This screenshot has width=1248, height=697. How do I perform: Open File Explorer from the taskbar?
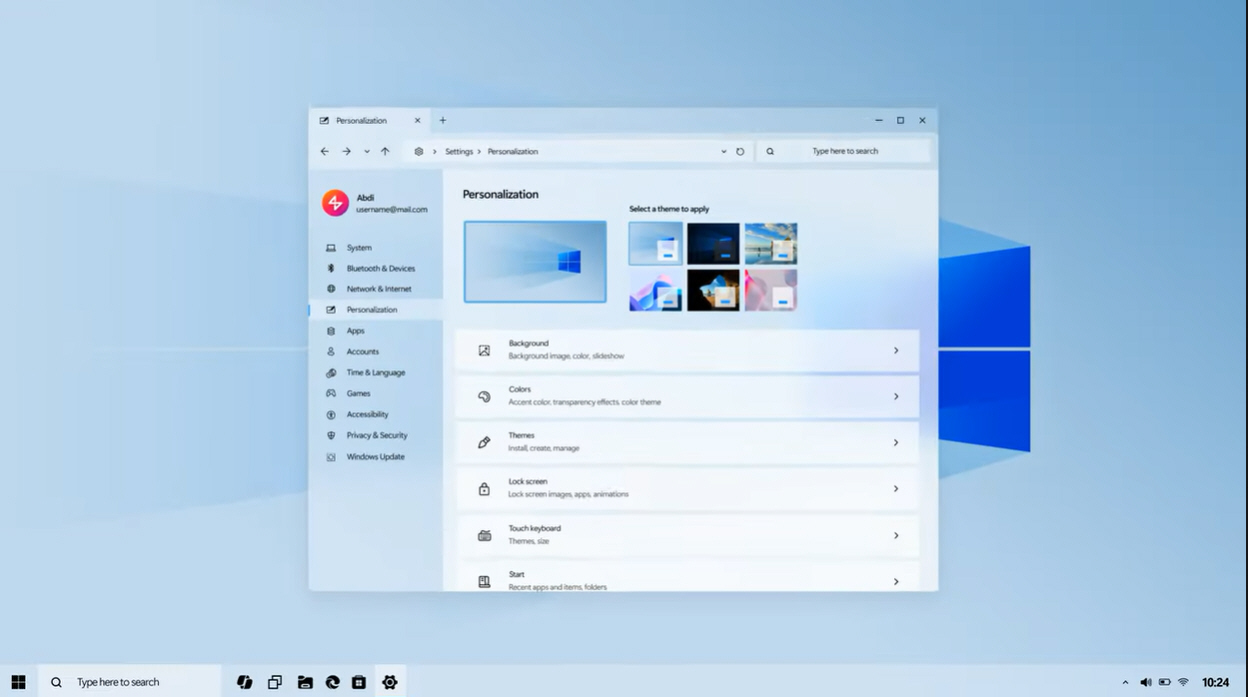[304, 681]
